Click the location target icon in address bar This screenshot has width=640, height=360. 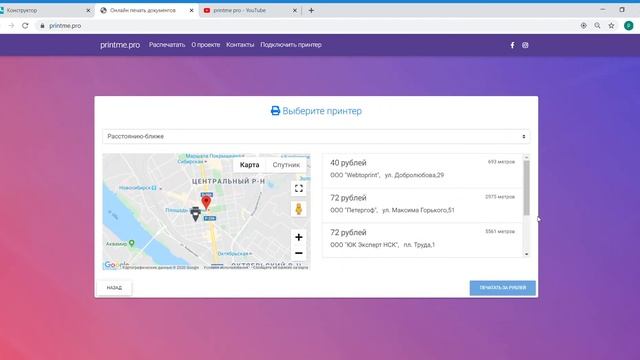coord(583,26)
